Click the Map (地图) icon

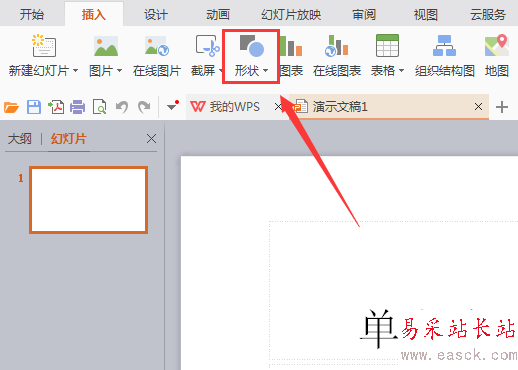click(497, 45)
